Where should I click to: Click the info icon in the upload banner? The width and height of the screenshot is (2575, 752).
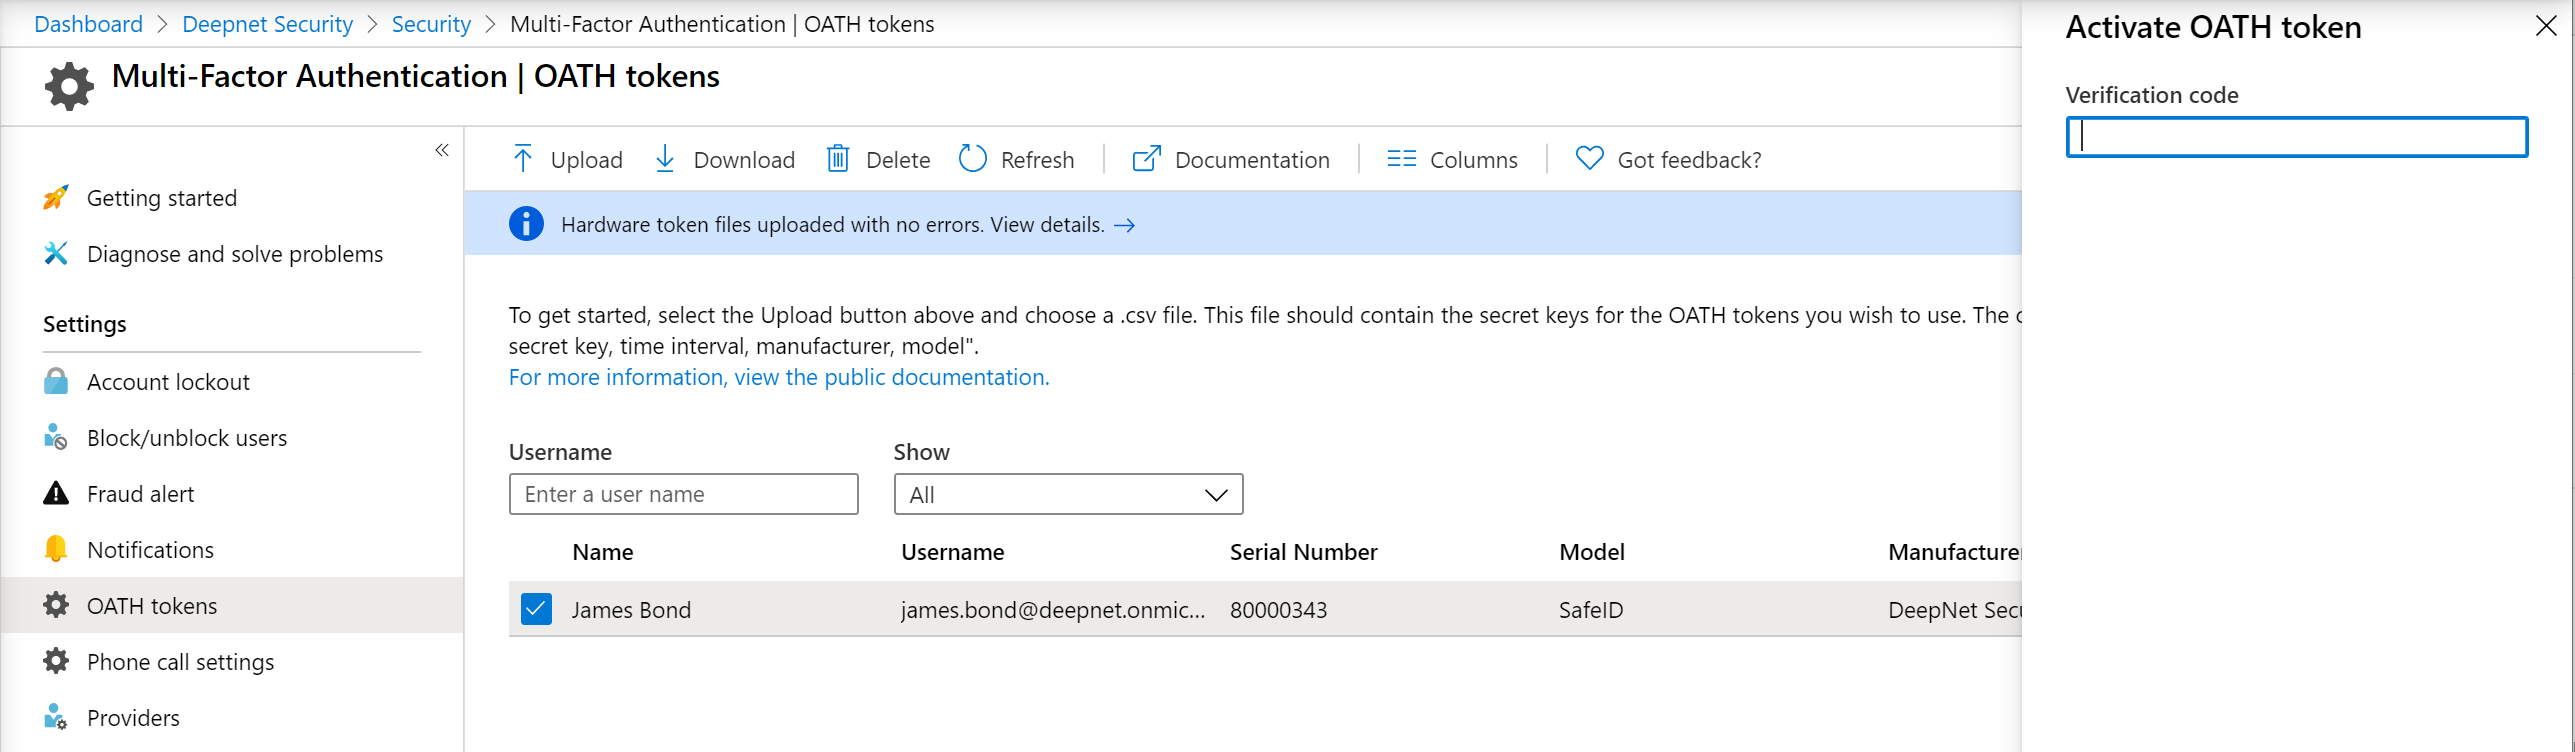click(x=526, y=224)
